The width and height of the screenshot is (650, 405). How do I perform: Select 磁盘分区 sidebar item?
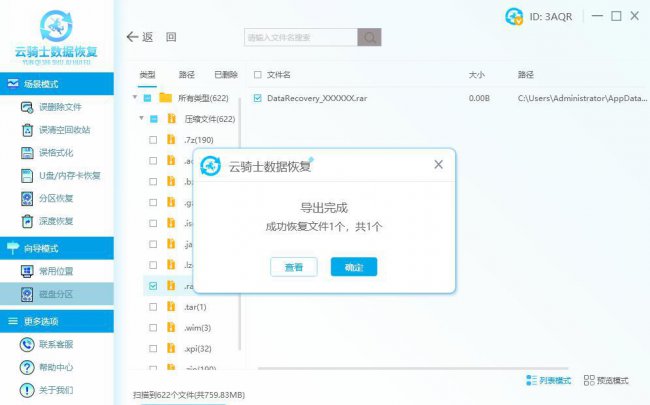pos(57,294)
